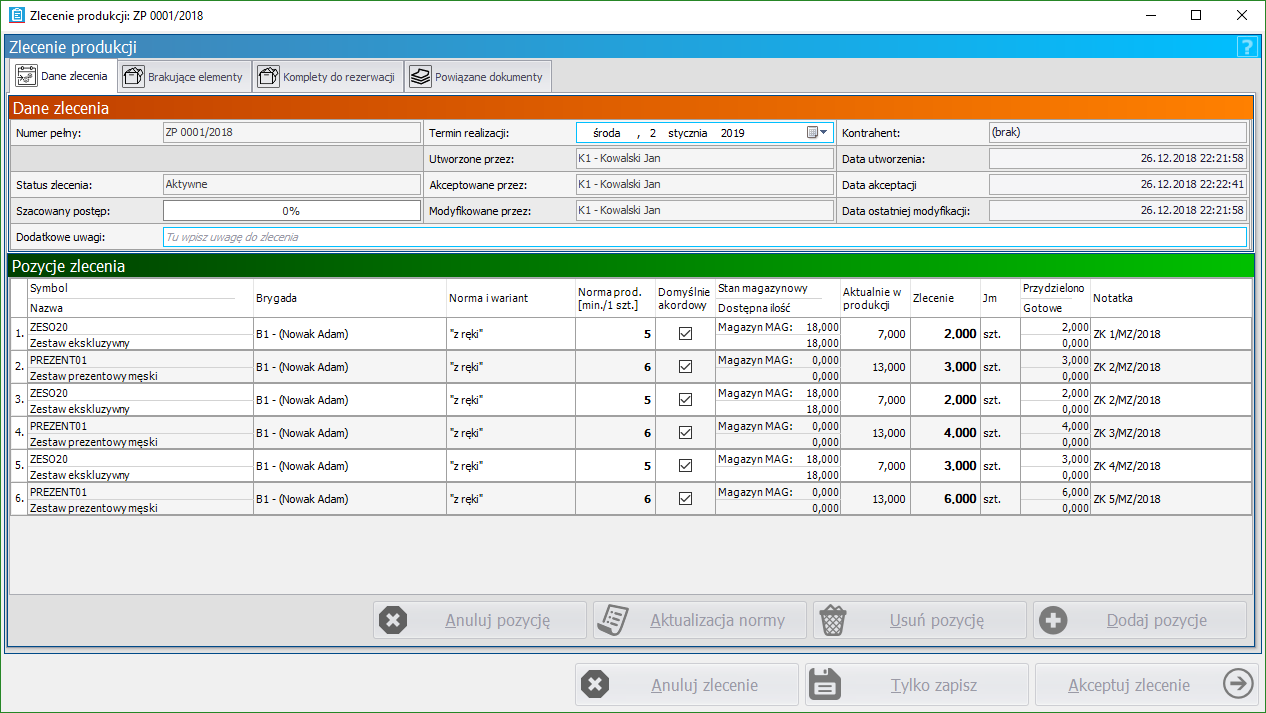This screenshot has width=1266, height=713.
Task: Switch to Komplety do rezerwacji tab
Action: (326, 77)
